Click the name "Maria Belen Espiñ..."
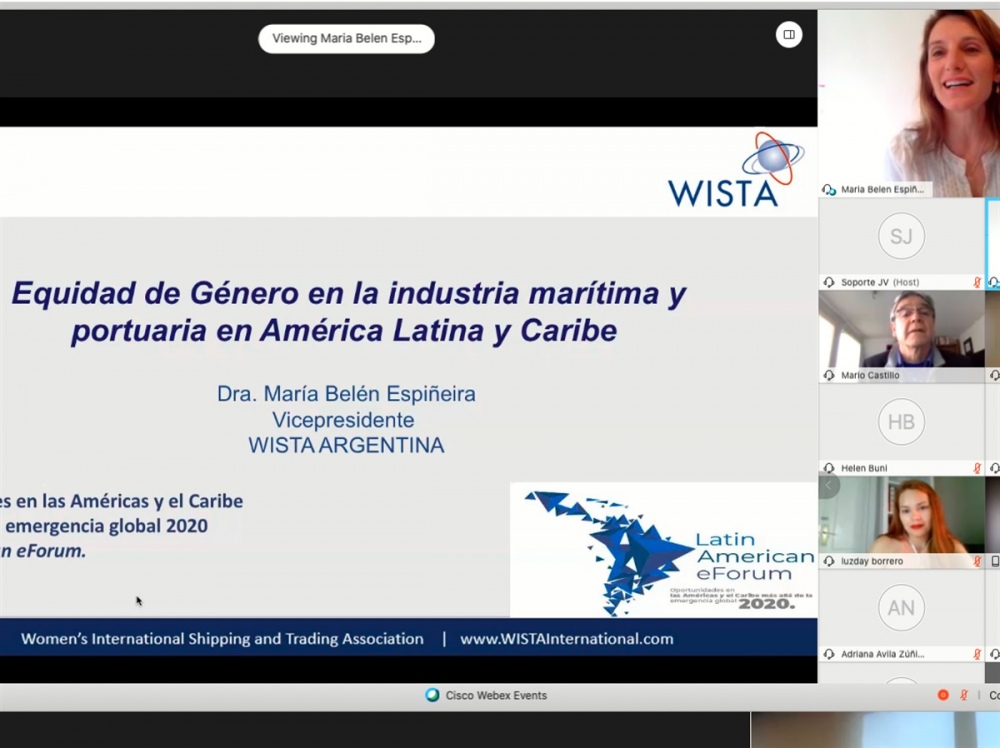This screenshot has width=1000, height=748. point(882,189)
